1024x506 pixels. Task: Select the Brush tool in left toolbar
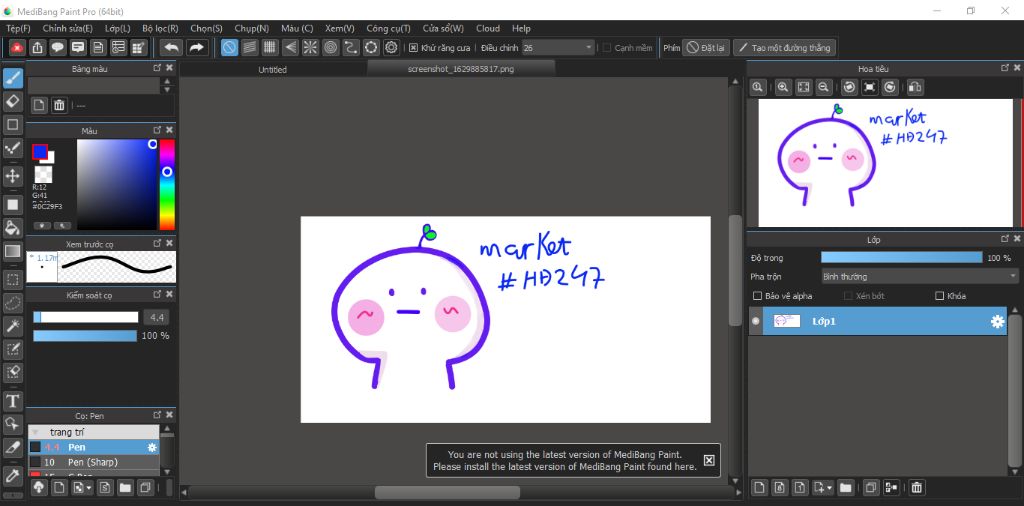point(13,79)
